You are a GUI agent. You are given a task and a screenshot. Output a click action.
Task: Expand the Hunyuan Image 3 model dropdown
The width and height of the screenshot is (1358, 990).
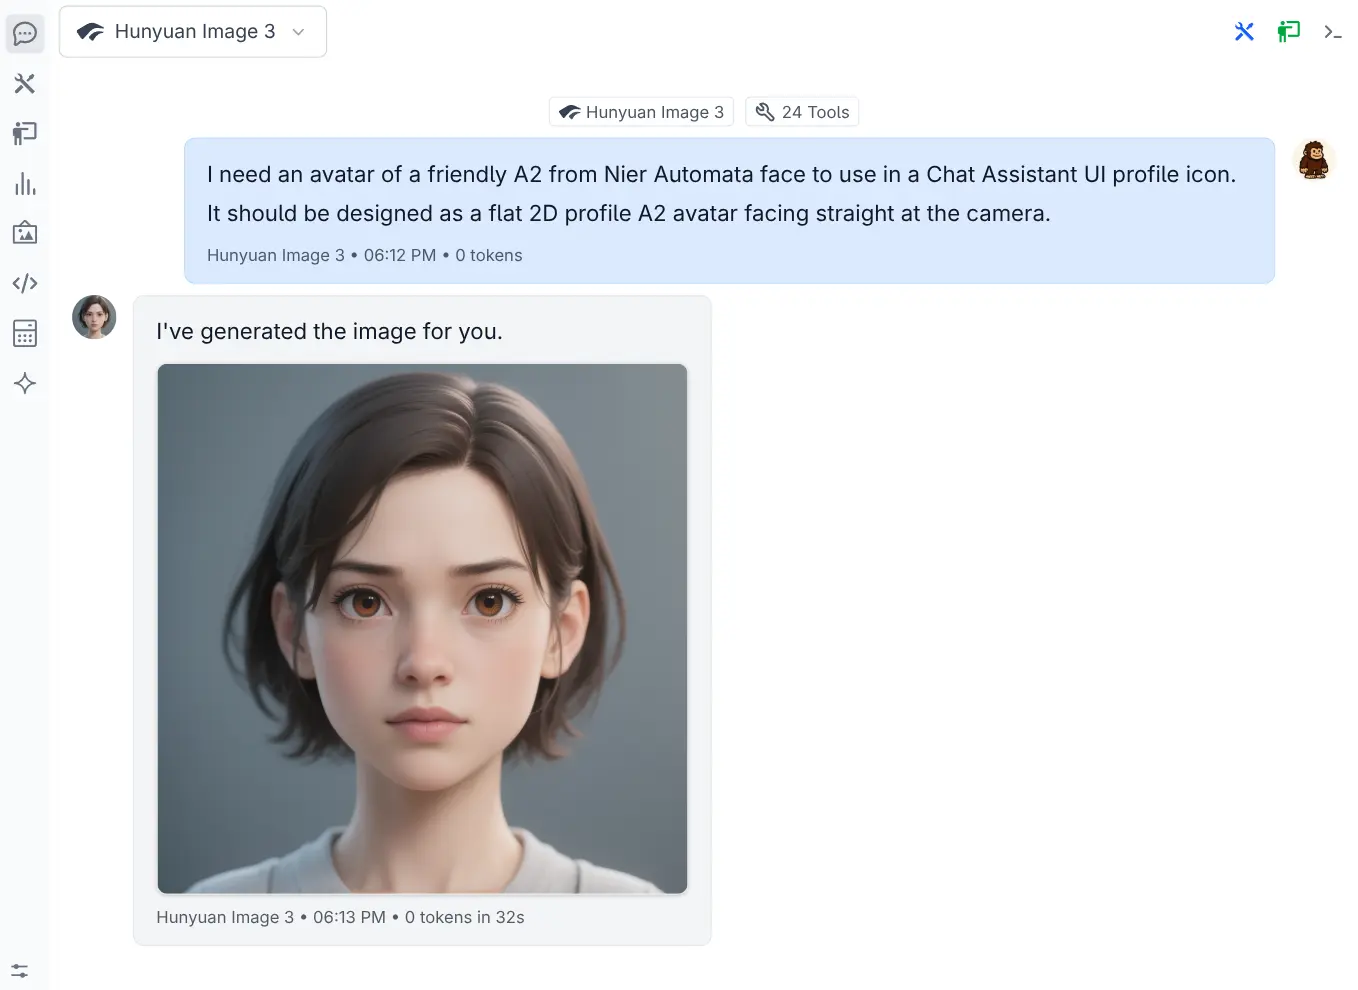point(193,32)
